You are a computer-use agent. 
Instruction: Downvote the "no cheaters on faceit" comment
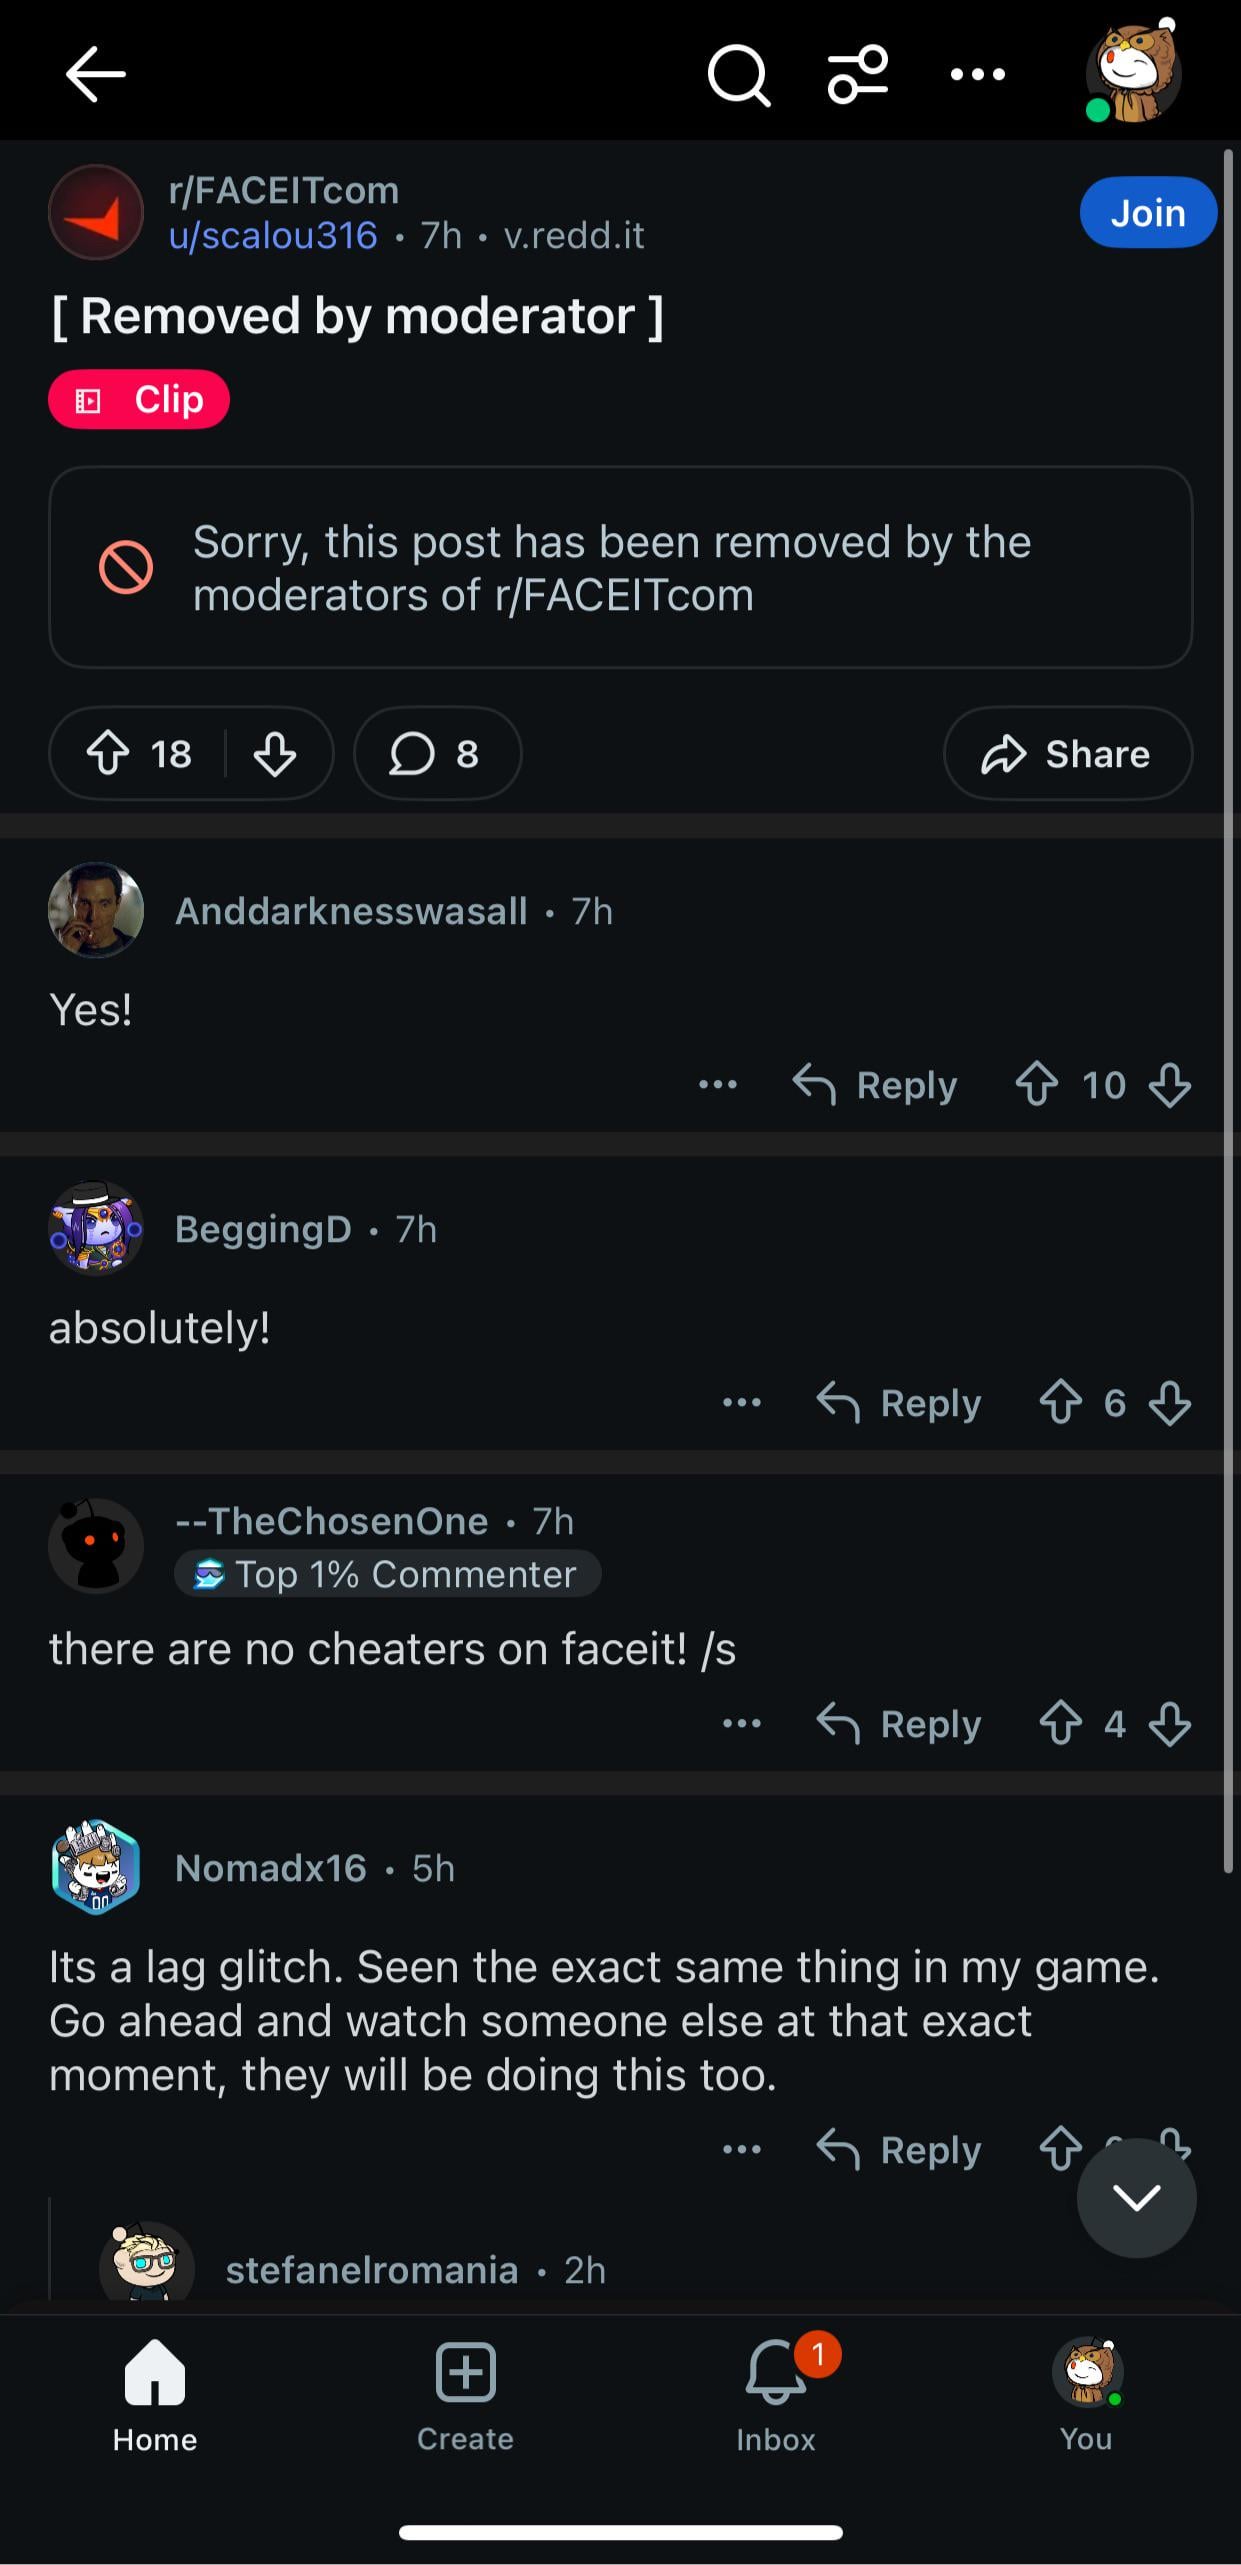point(1169,1723)
